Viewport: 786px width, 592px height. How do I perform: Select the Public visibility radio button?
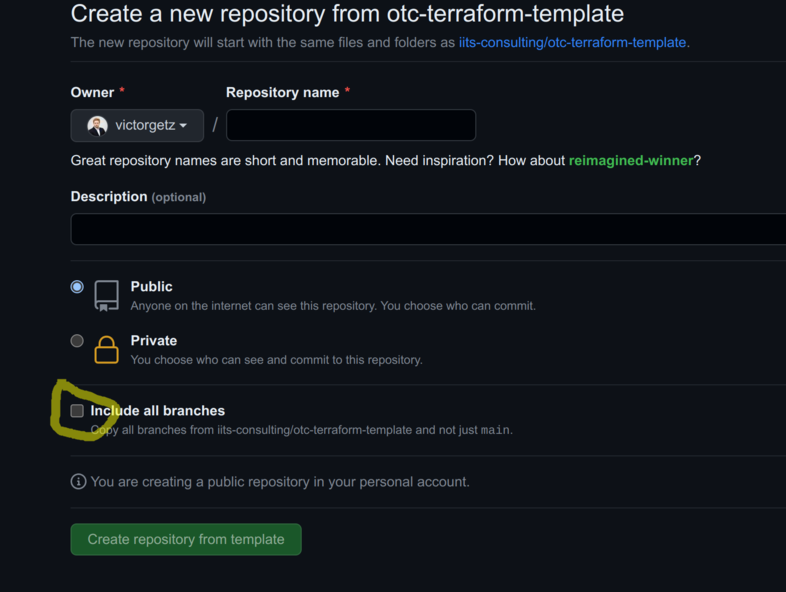coord(77,287)
